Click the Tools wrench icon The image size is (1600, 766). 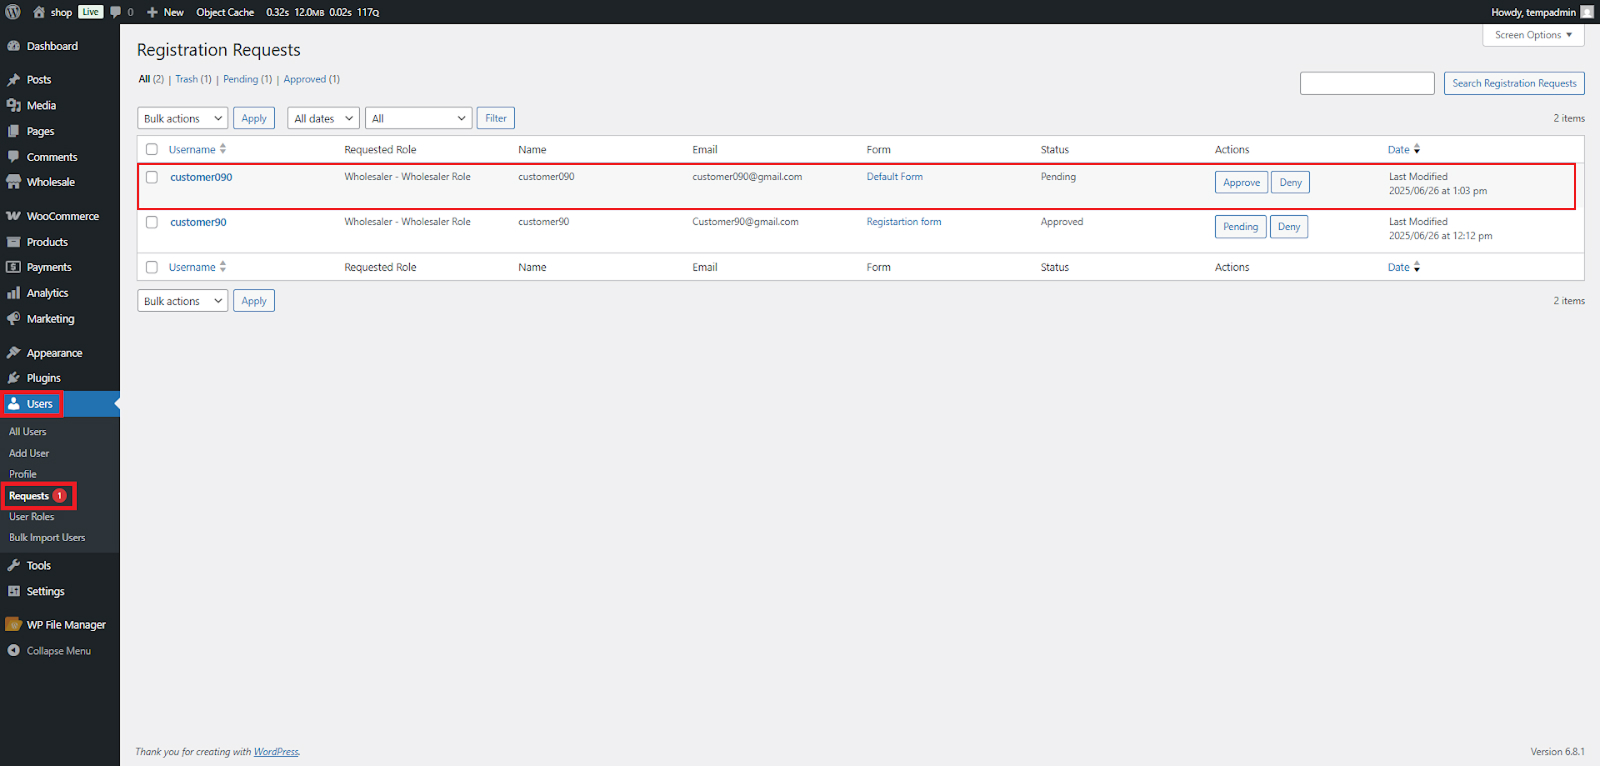point(14,565)
